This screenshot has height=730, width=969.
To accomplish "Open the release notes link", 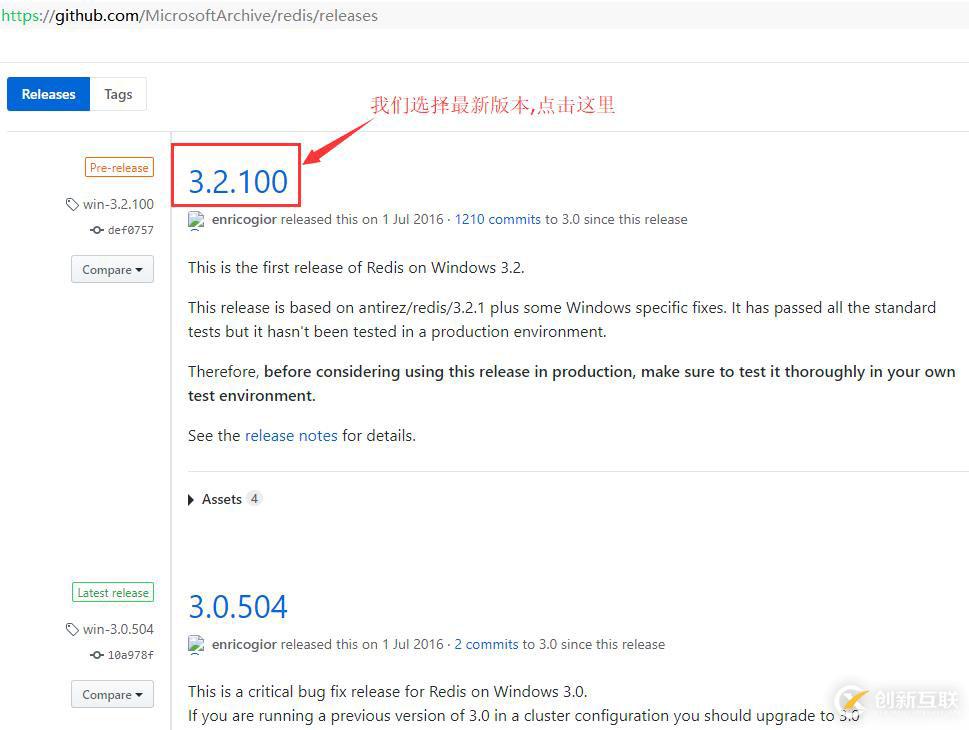I will point(291,436).
